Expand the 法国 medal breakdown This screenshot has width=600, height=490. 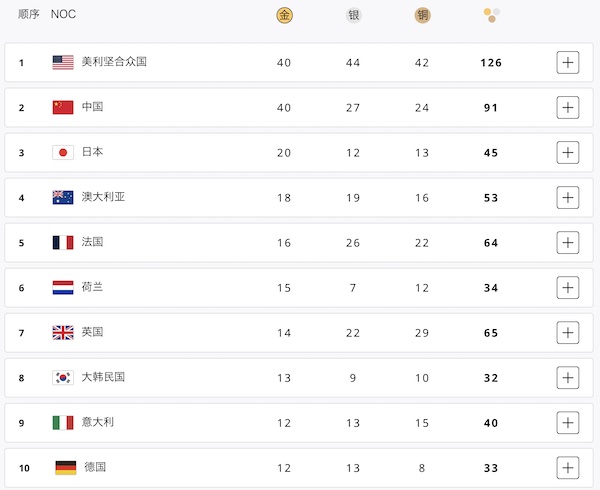click(568, 243)
